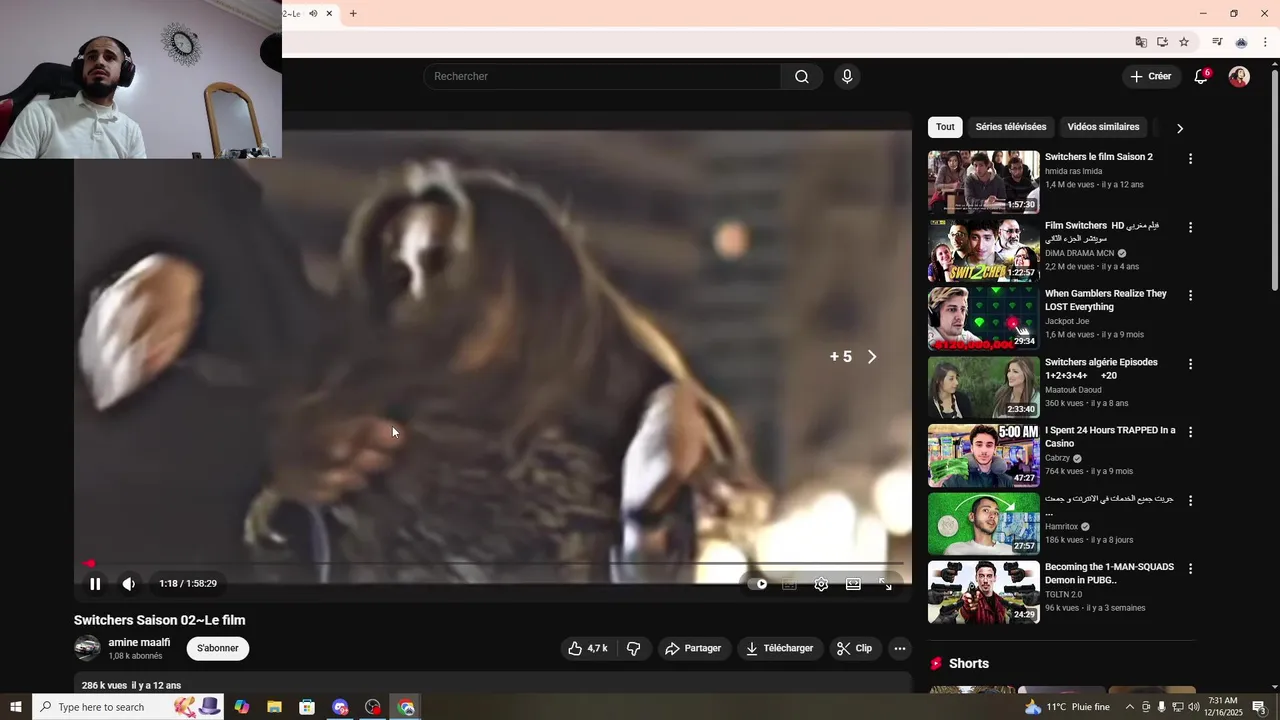
Task: Open the Hamritox video thumbnail
Action: tap(984, 523)
